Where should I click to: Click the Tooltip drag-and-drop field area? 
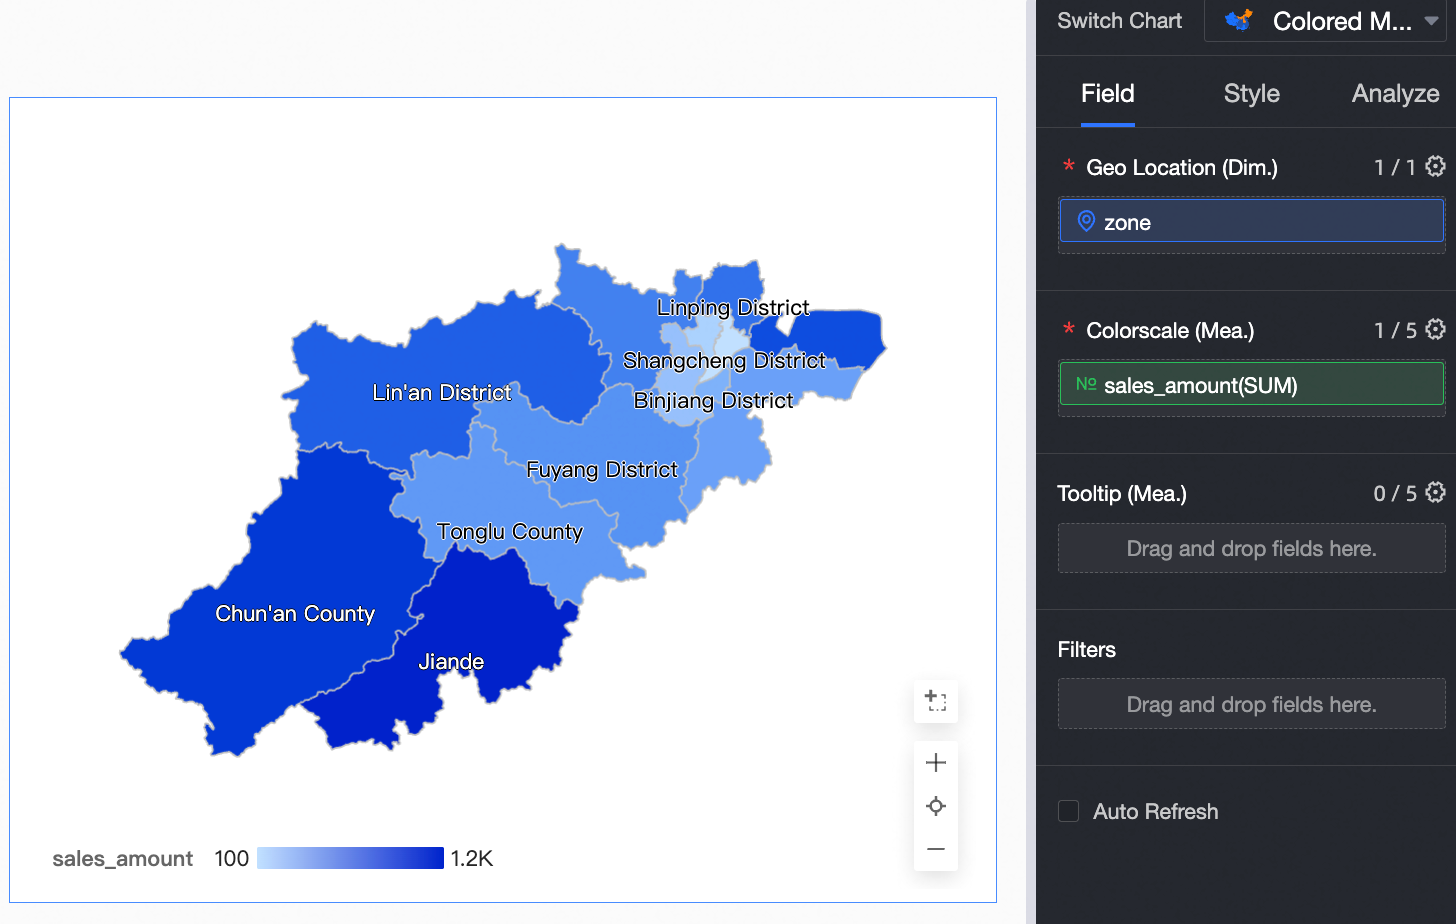pos(1251,548)
